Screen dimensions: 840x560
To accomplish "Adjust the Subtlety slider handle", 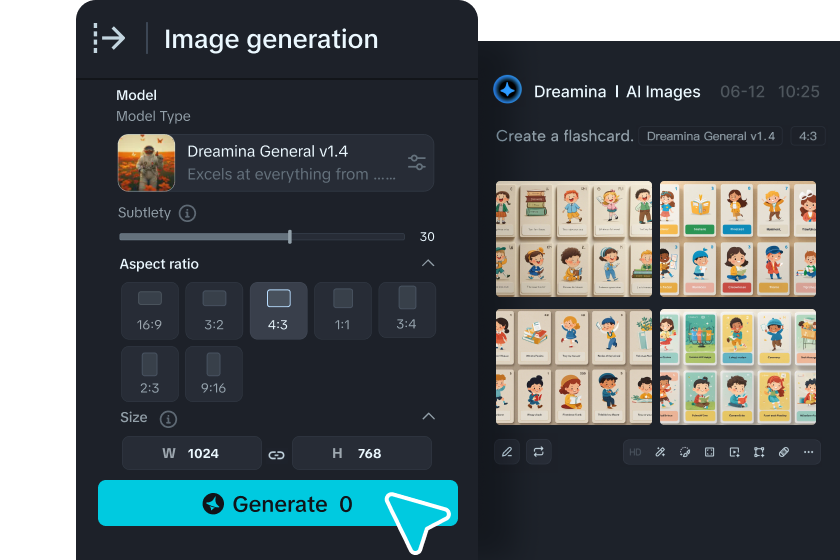I will click(x=290, y=237).
